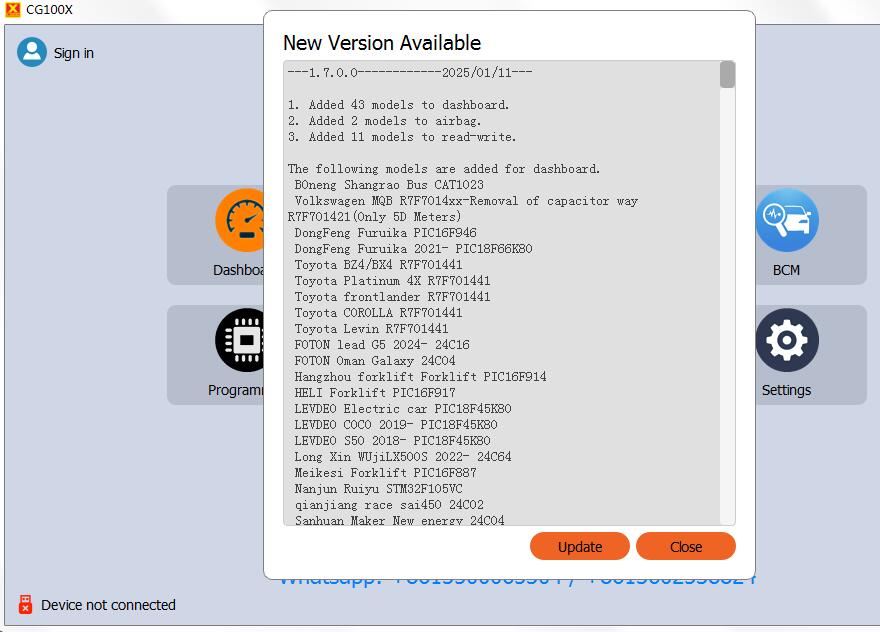The width and height of the screenshot is (880, 632).
Task: Click the CG100X app logo icon
Action: coord(12,10)
